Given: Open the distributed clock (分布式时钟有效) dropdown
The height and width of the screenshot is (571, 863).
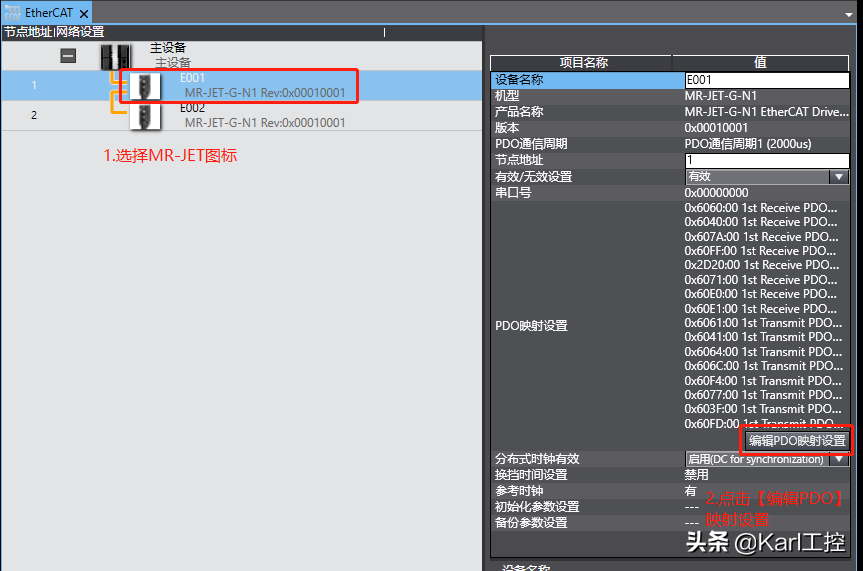Looking at the screenshot, I should click(x=839, y=459).
